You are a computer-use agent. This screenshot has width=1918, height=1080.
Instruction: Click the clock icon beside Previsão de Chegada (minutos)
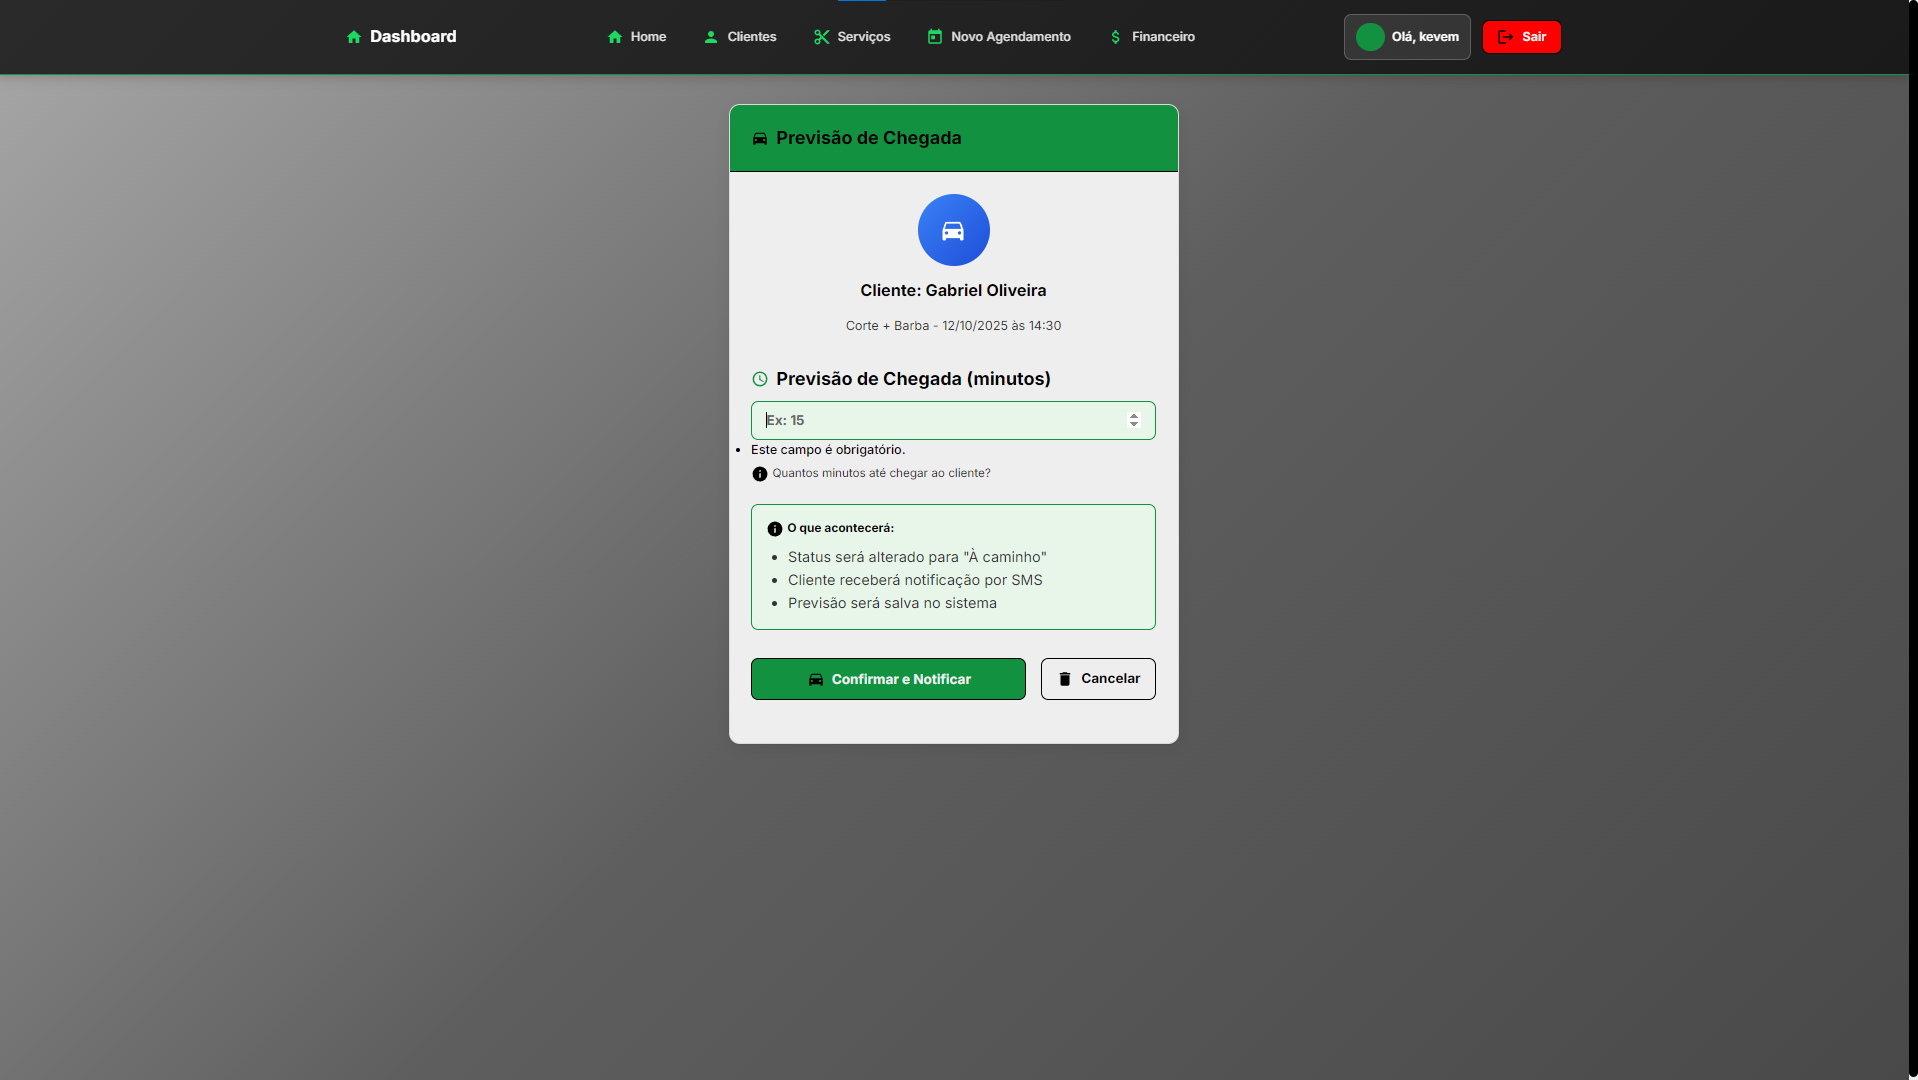(x=759, y=379)
